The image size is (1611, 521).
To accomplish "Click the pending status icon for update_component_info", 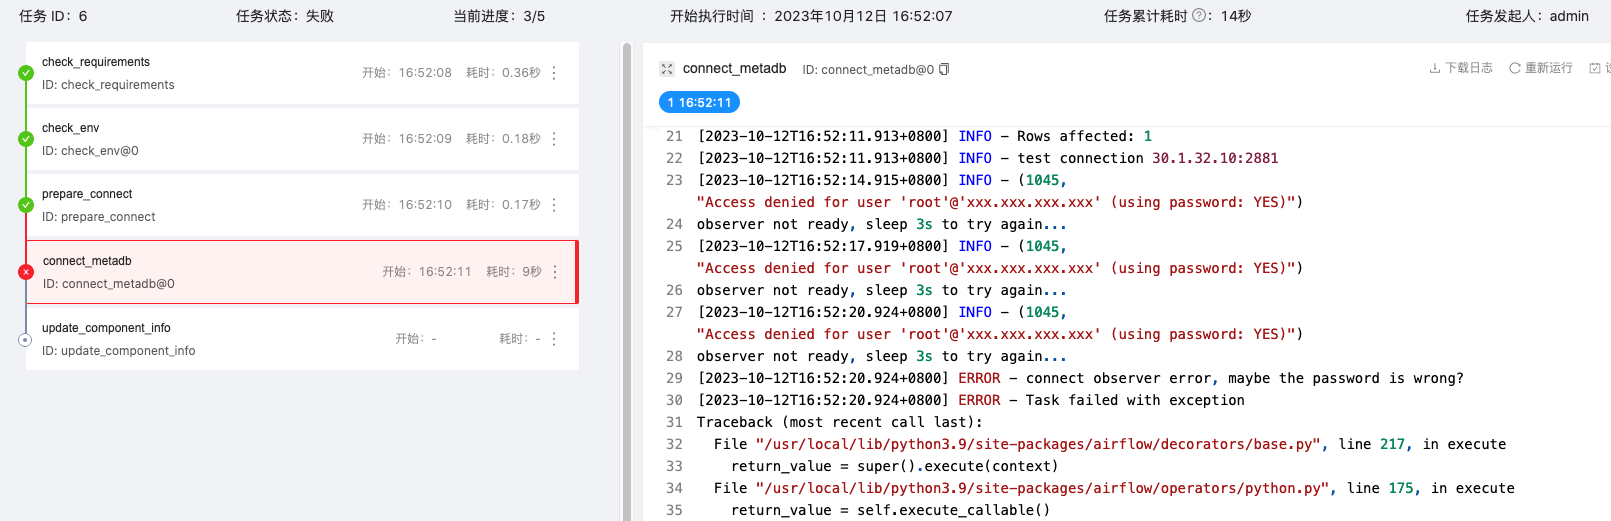I will coord(26,339).
